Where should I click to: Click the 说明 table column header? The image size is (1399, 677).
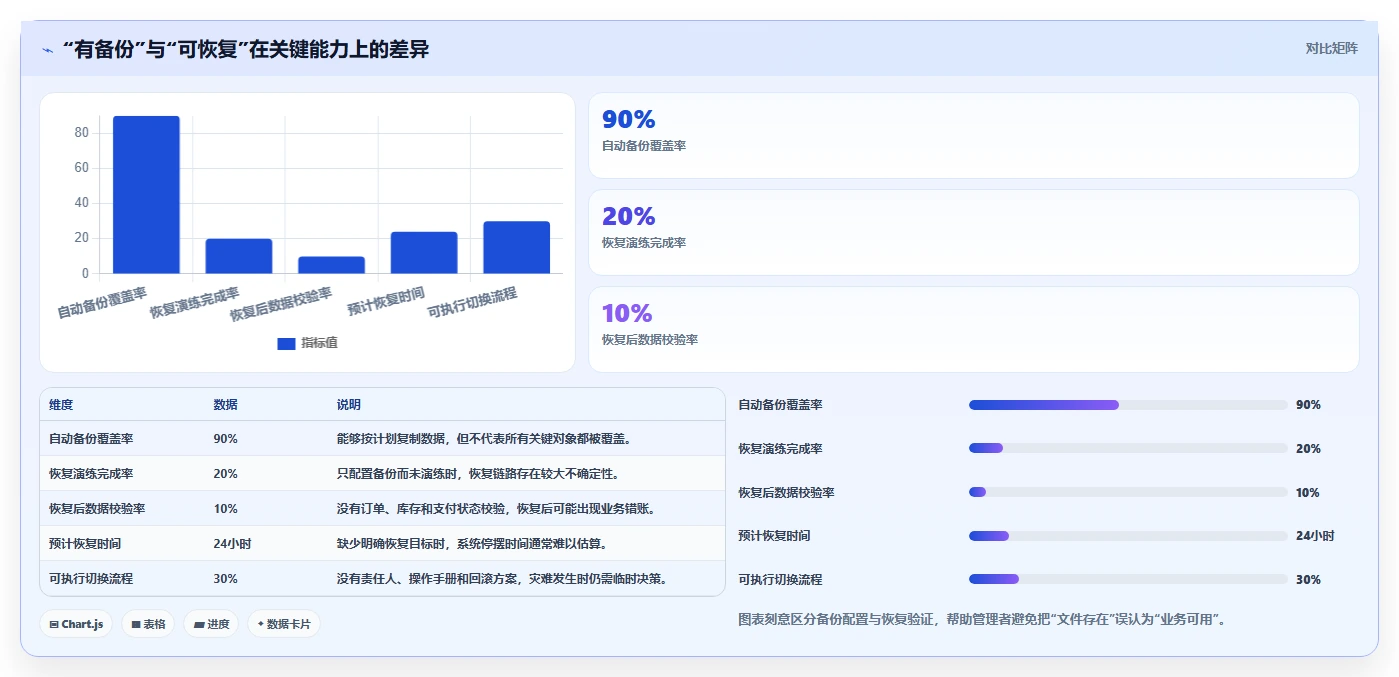tap(349, 405)
